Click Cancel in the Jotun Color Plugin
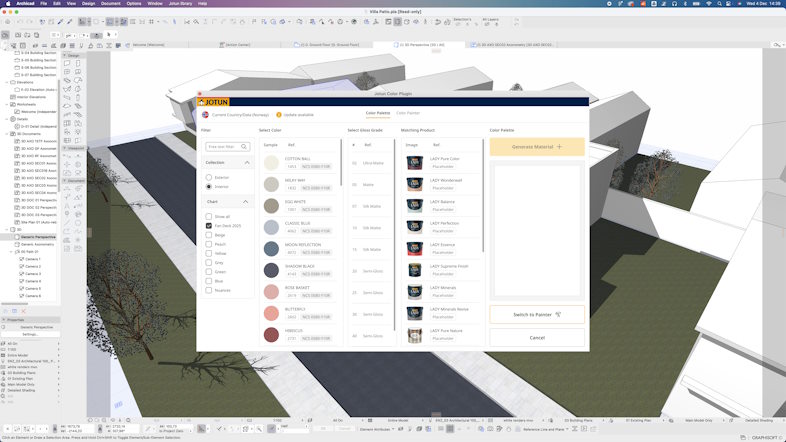This screenshot has height=442, width=786. click(537, 338)
